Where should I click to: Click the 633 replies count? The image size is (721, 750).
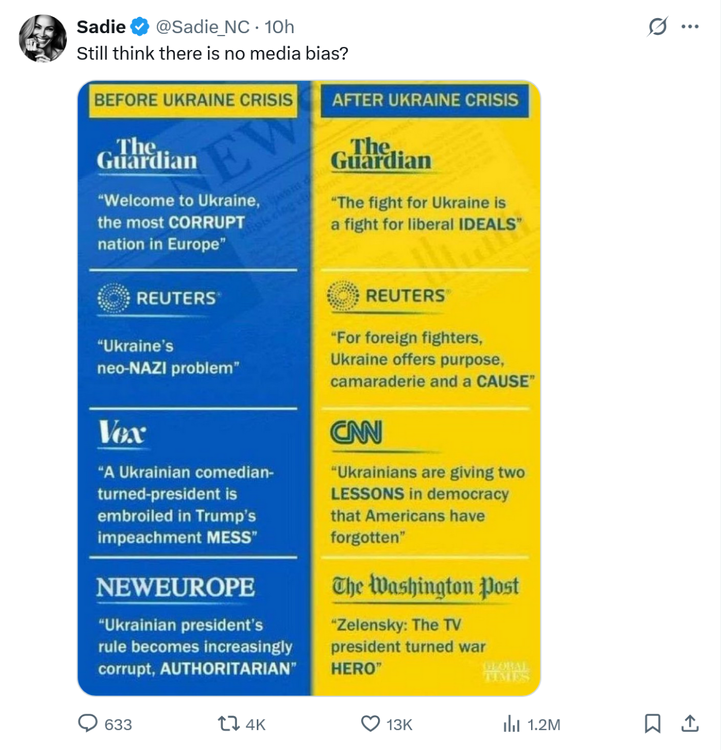coord(118,724)
